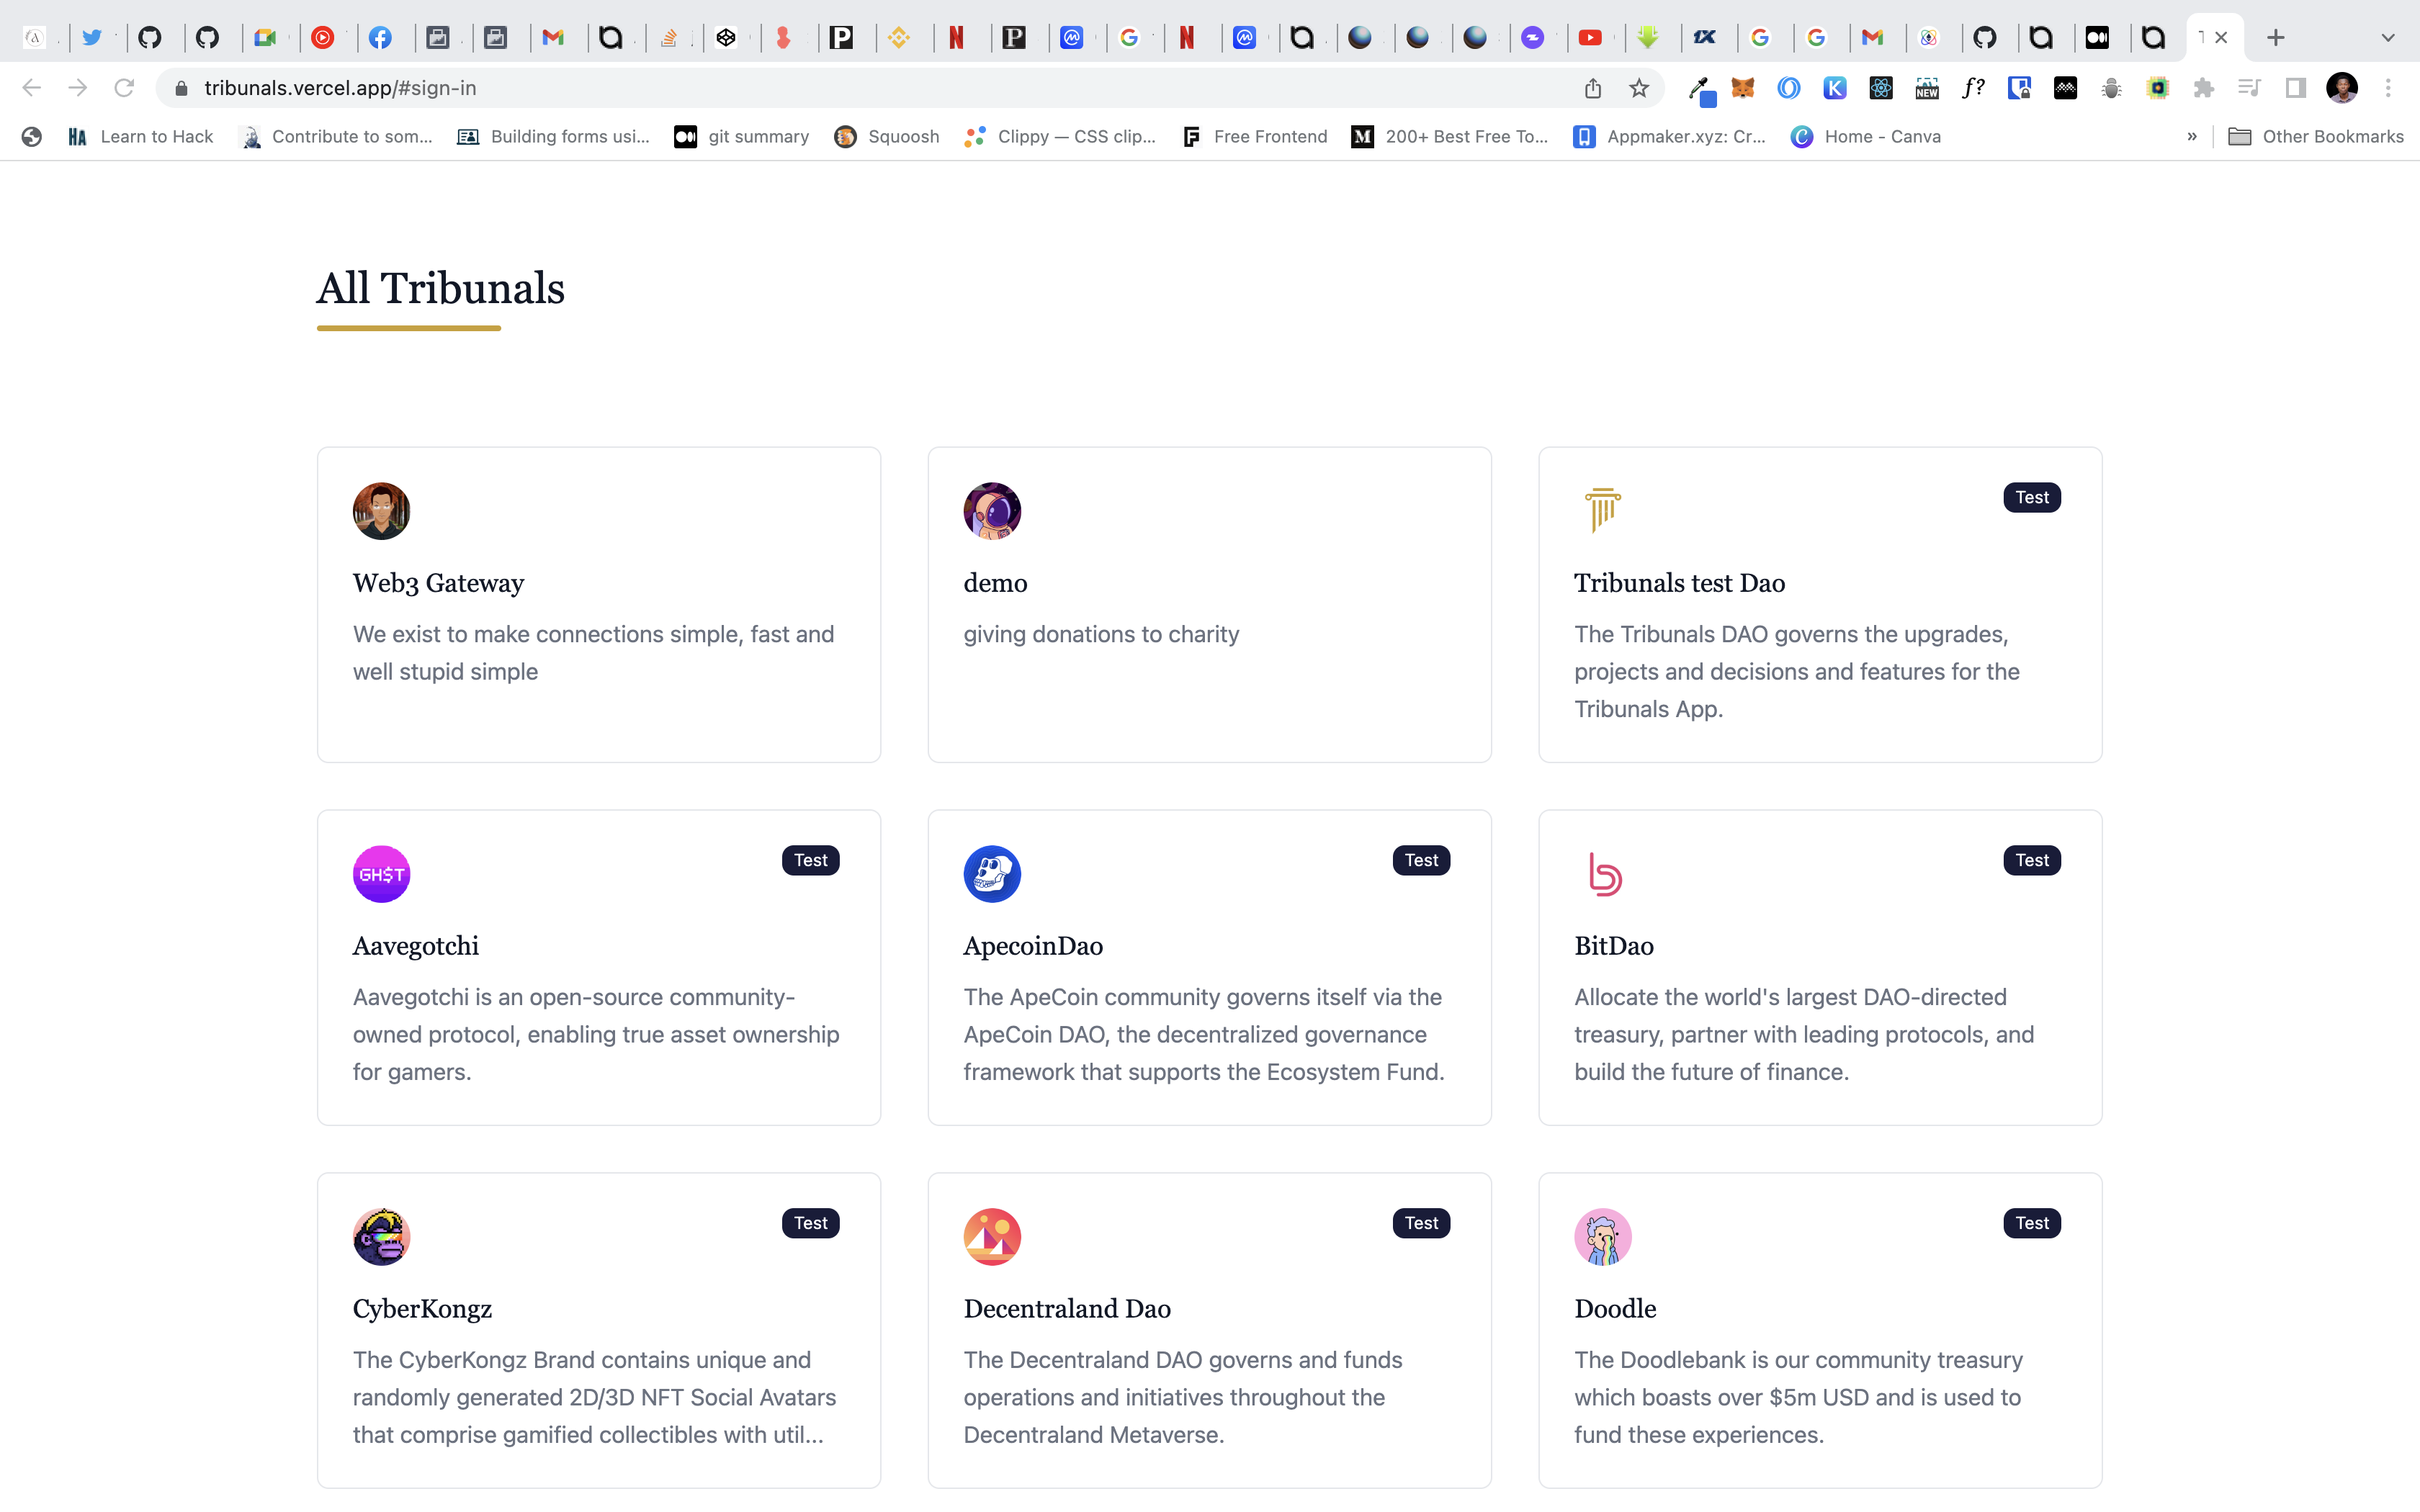Open the Squoosh bookmark
The width and height of the screenshot is (2420, 1512).
[x=887, y=136]
